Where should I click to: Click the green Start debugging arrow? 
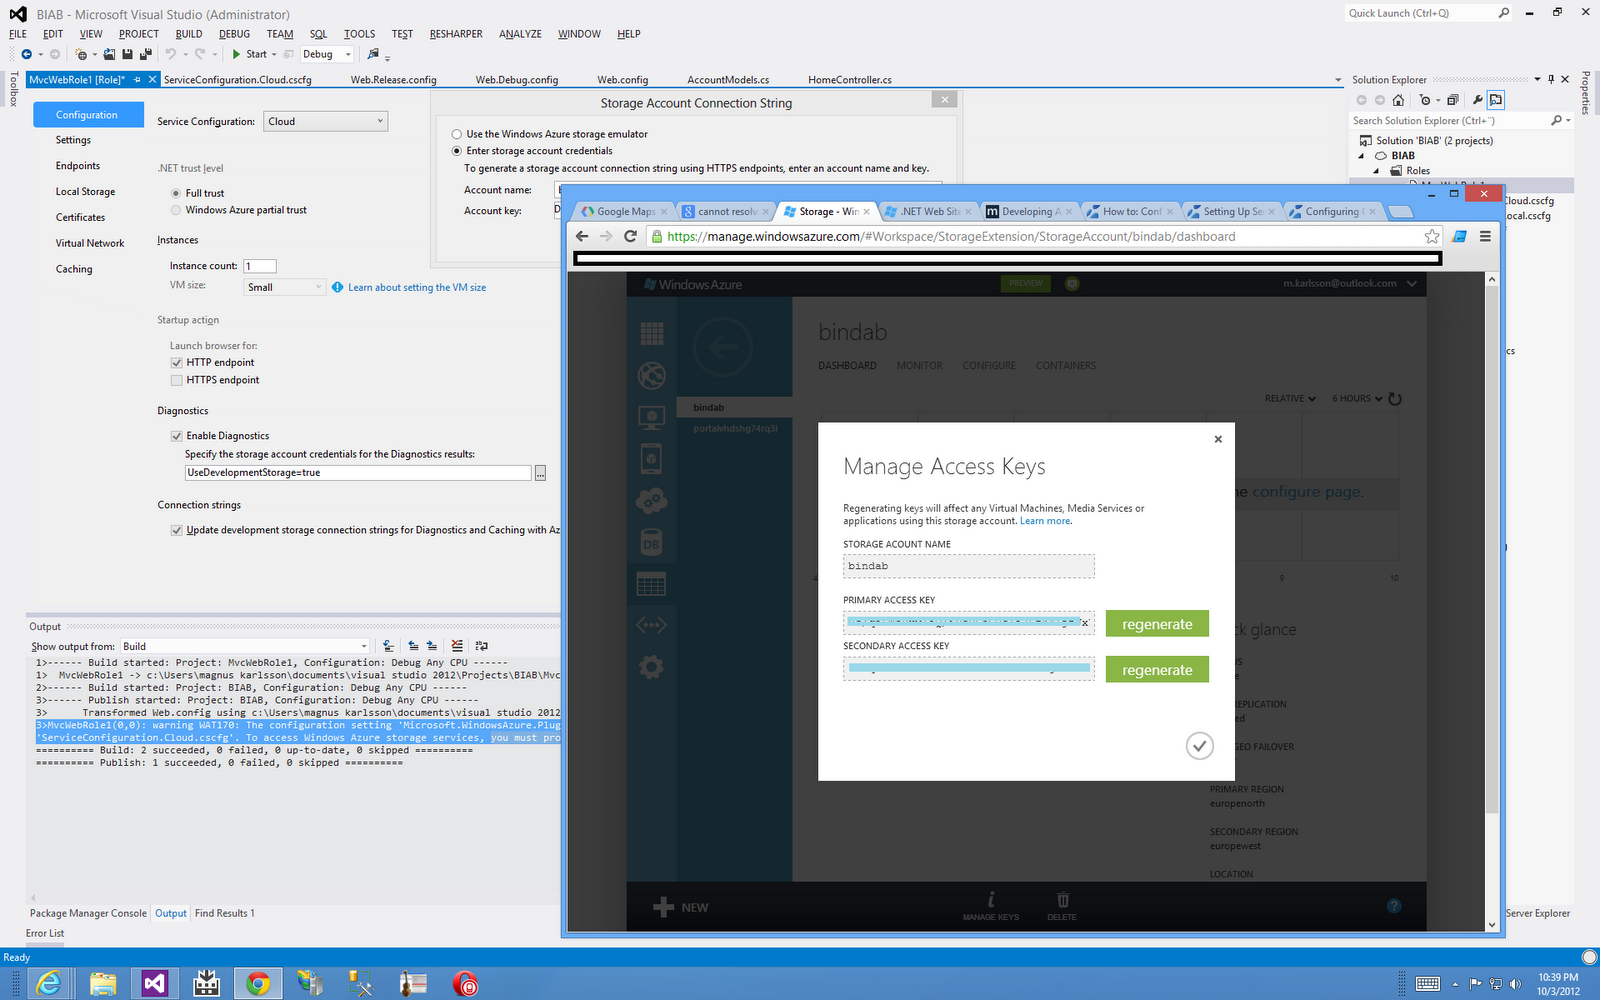[236, 54]
